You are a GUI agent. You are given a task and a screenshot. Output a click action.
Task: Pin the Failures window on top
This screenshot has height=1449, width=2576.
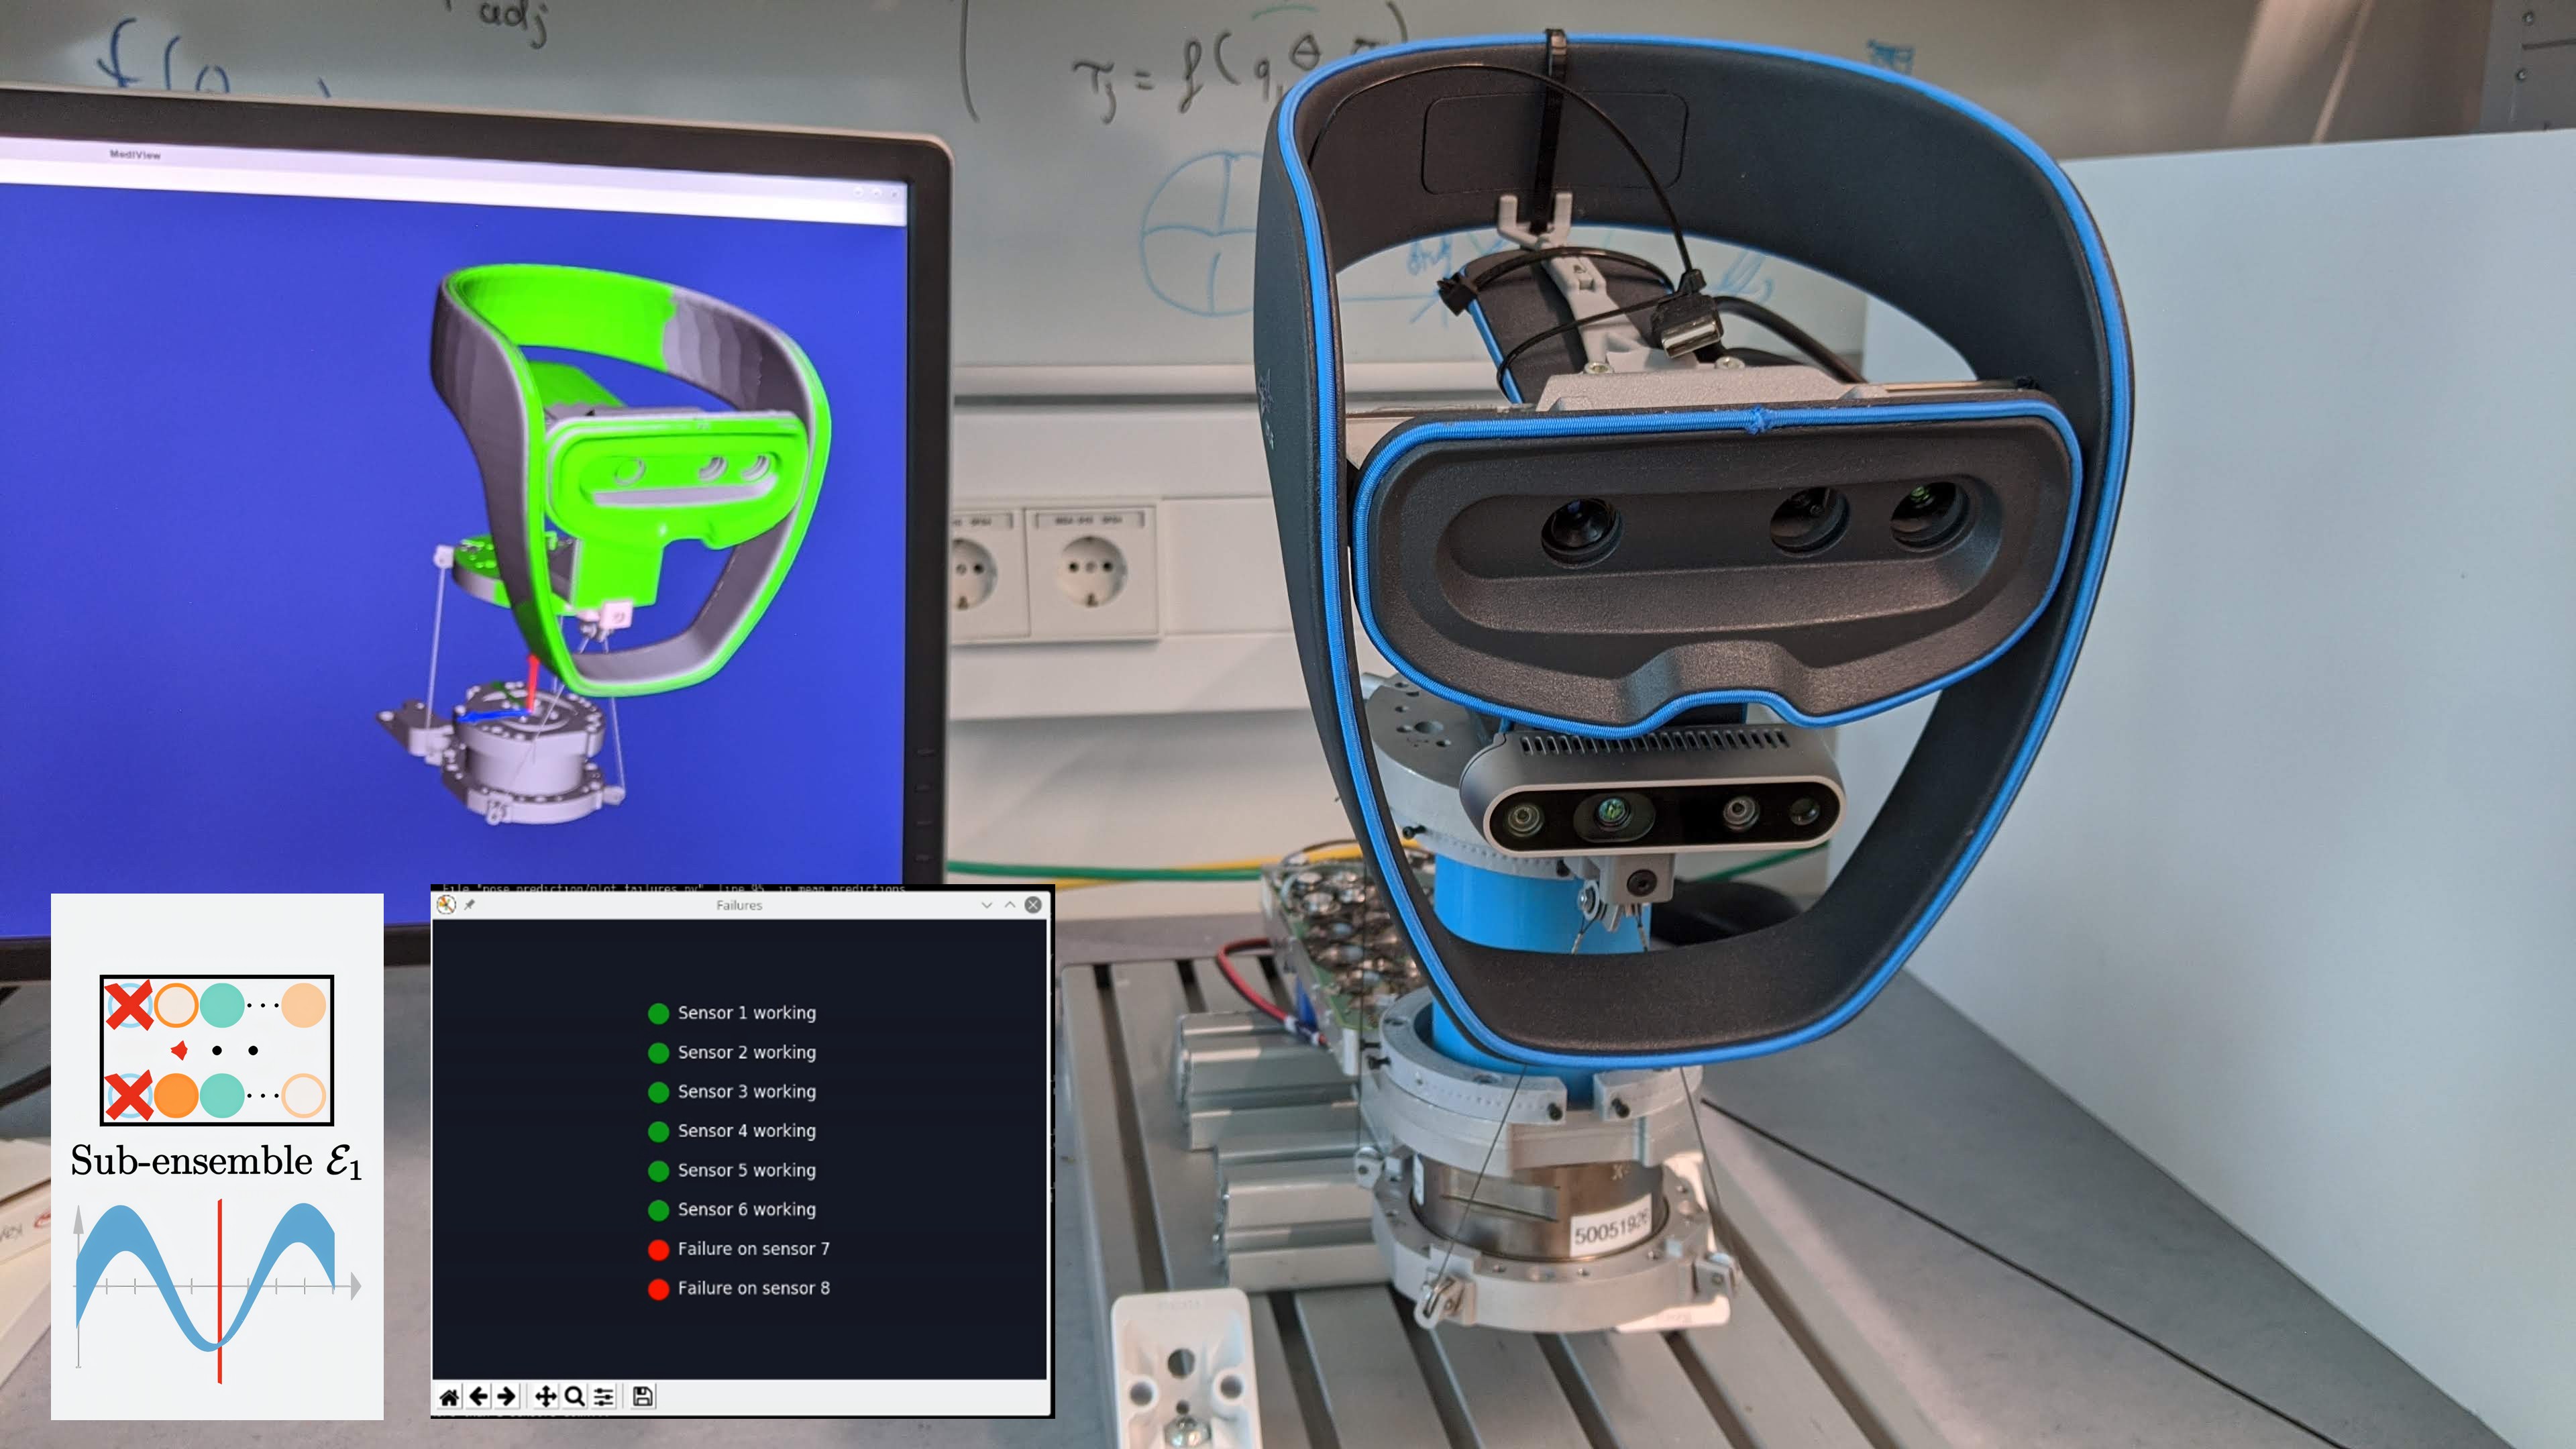coord(469,905)
